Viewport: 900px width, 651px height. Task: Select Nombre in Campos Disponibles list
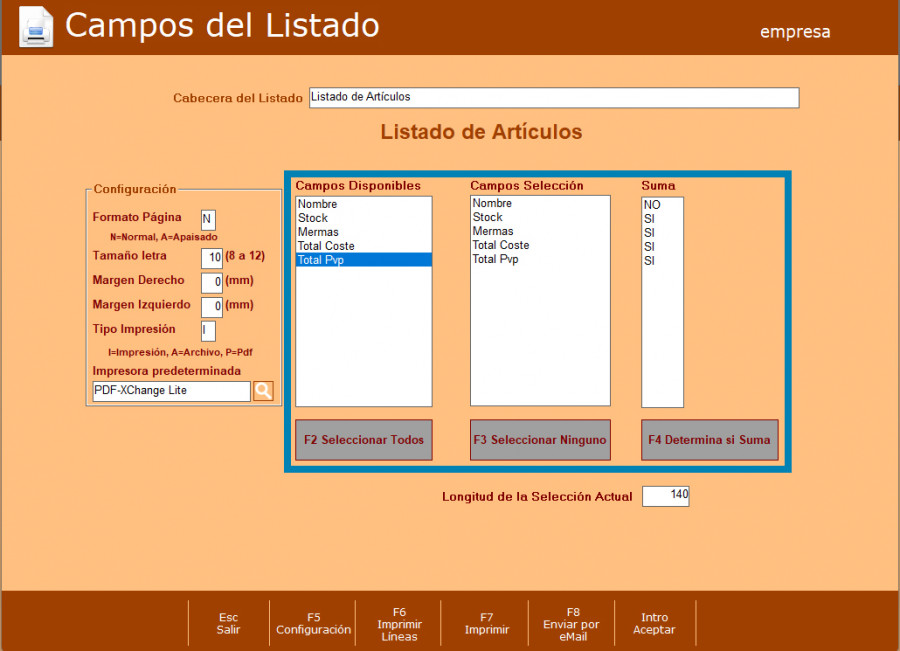[318, 204]
